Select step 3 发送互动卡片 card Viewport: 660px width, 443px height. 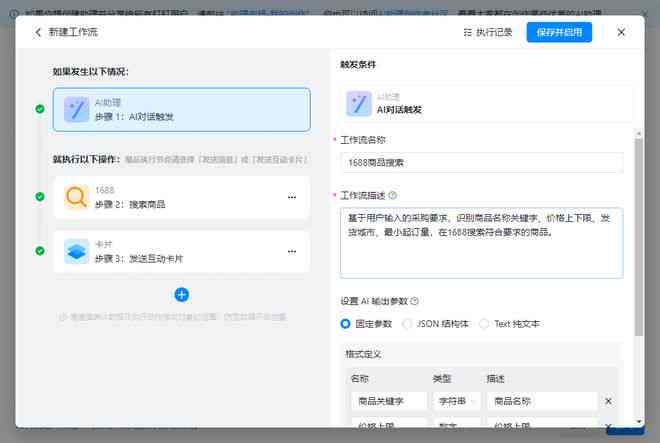pyautogui.click(x=182, y=251)
